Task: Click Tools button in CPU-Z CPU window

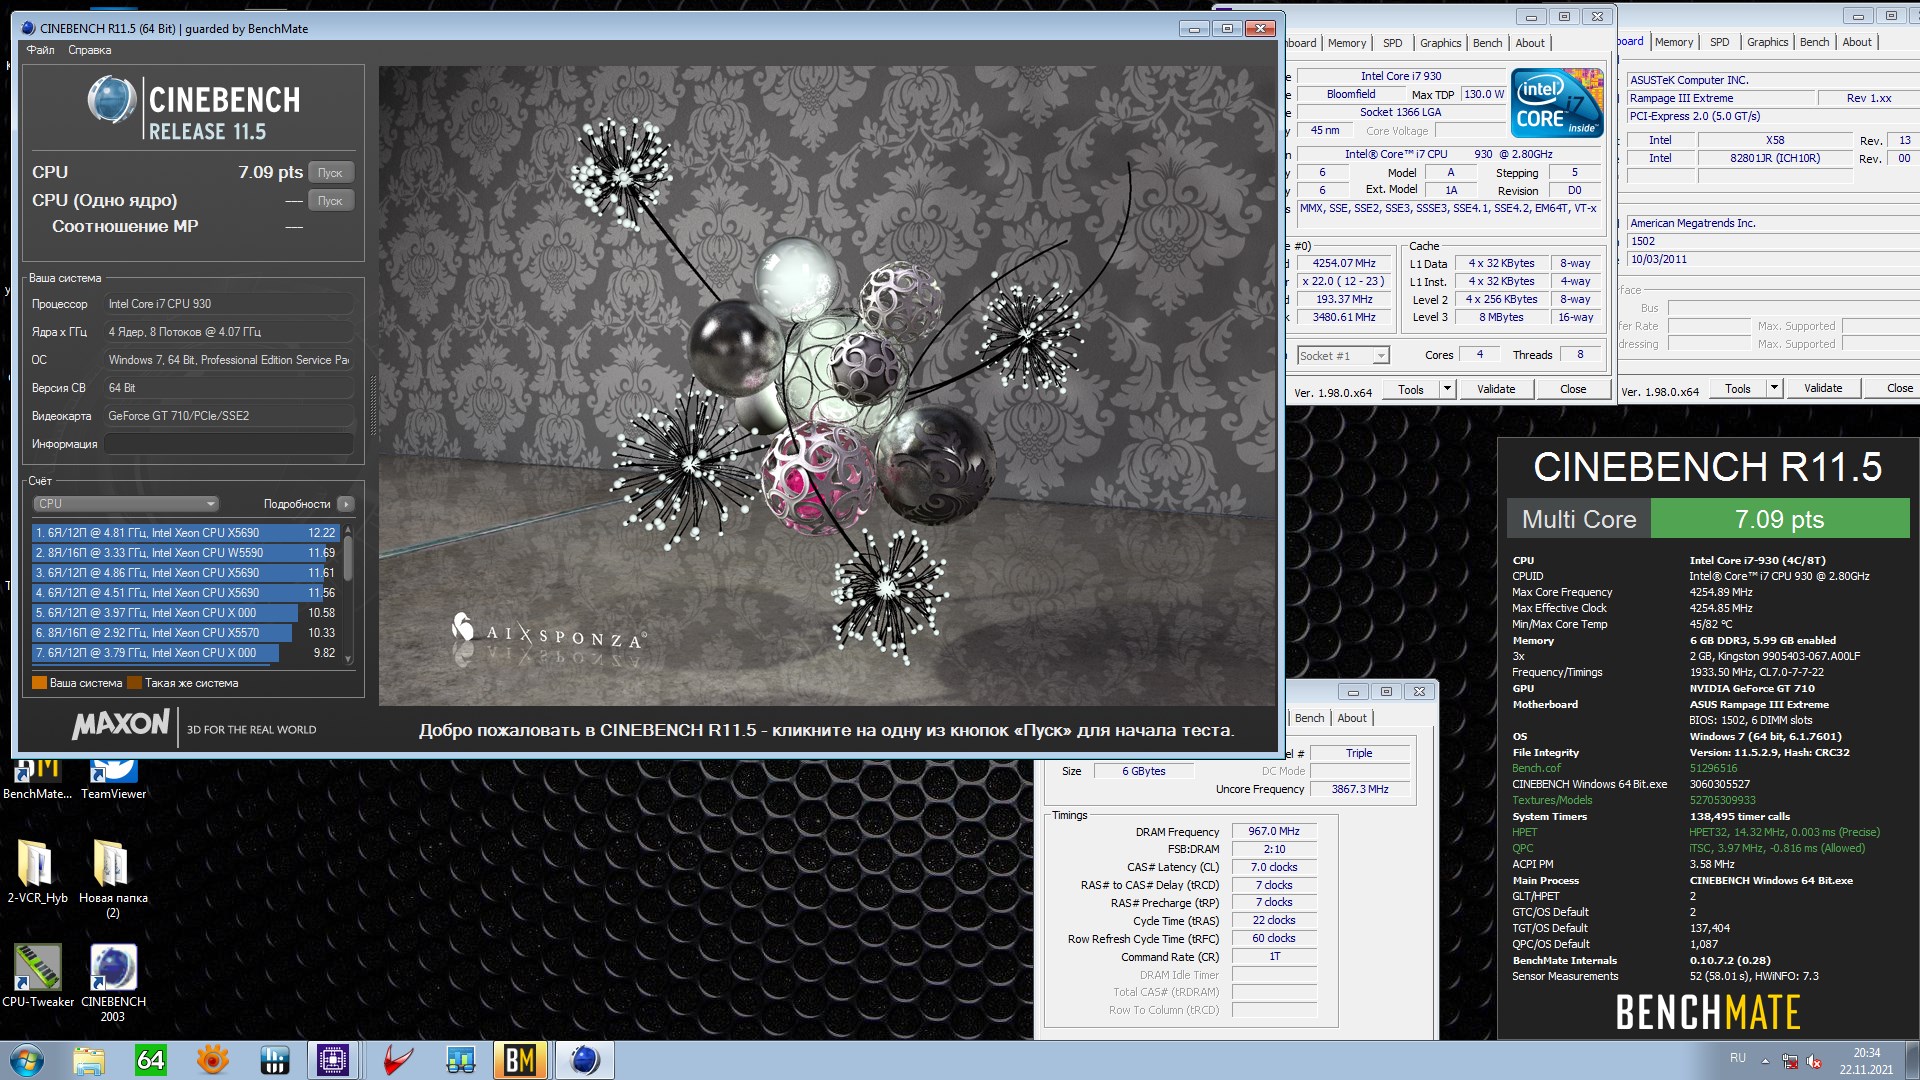Action: coord(1411,389)
